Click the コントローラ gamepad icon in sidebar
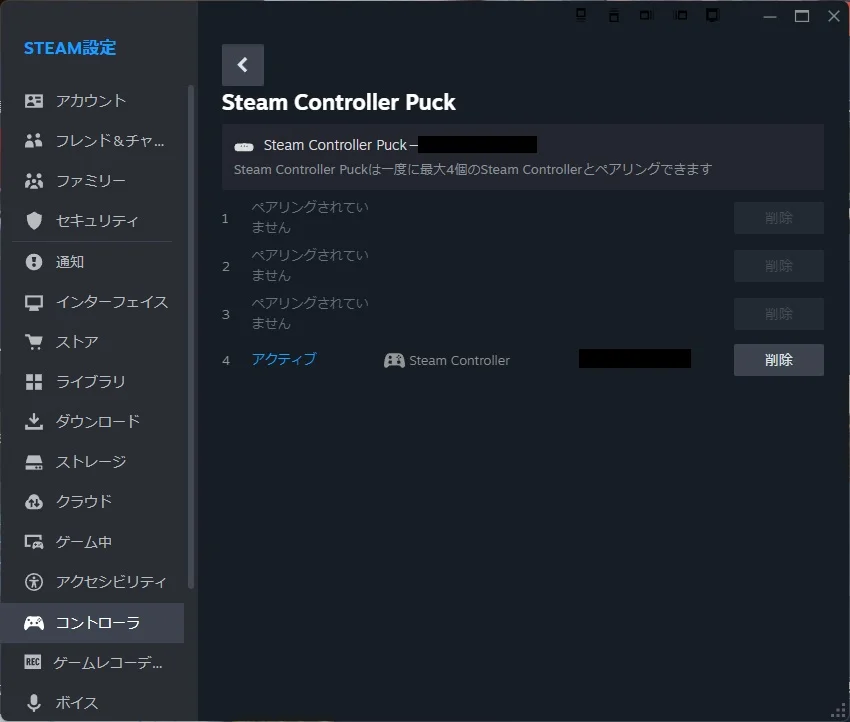Screen dimensions: 850x722 (x=34, y=623)
